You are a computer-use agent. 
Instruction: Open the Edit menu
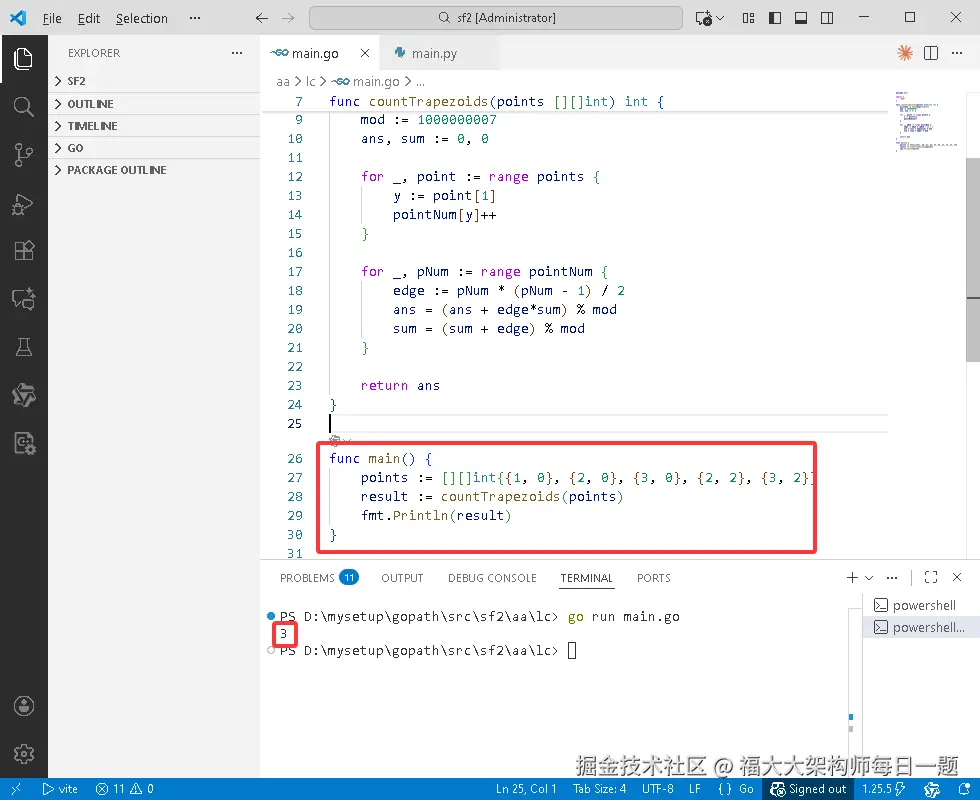[x=89, y=18]
